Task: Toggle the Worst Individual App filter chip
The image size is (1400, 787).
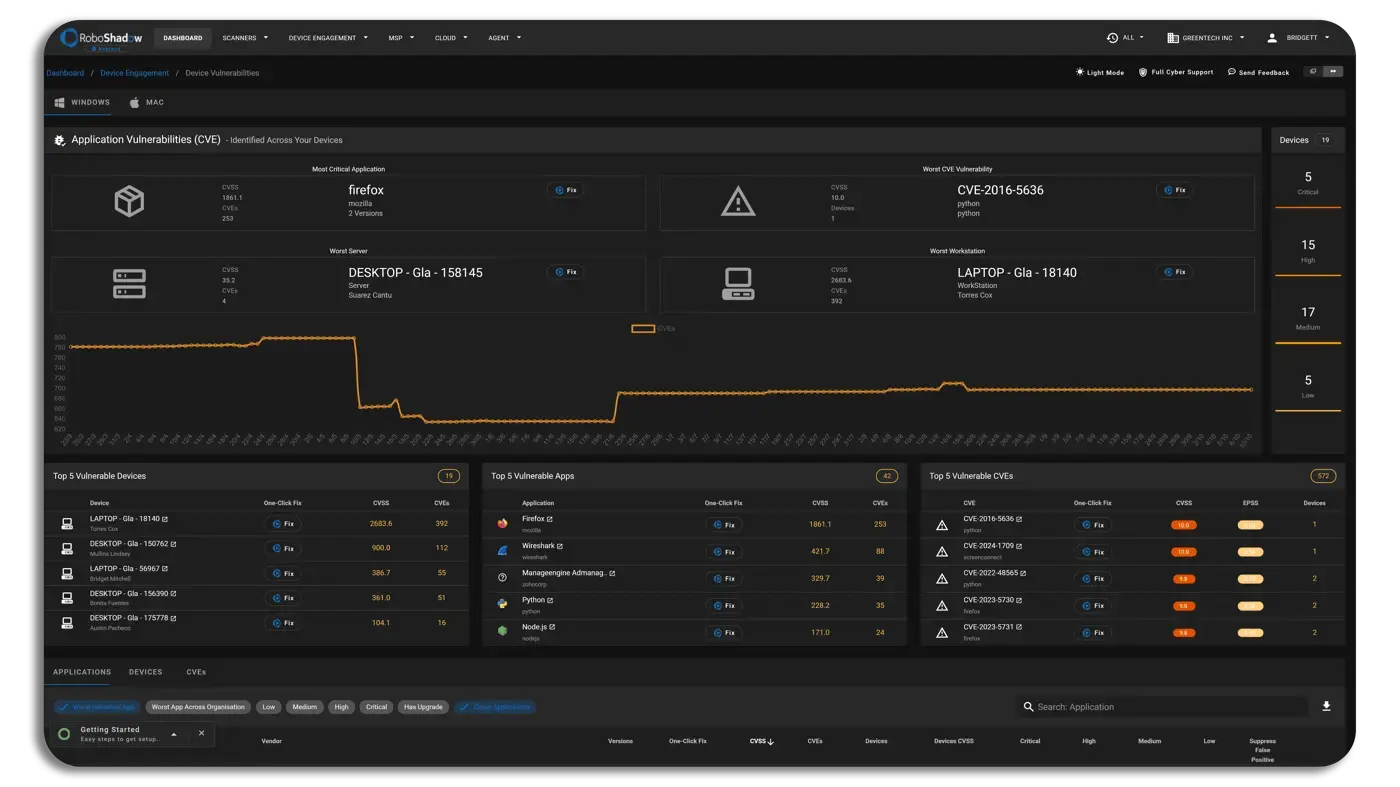Action: pyautogui.click(x=97, y=707)
